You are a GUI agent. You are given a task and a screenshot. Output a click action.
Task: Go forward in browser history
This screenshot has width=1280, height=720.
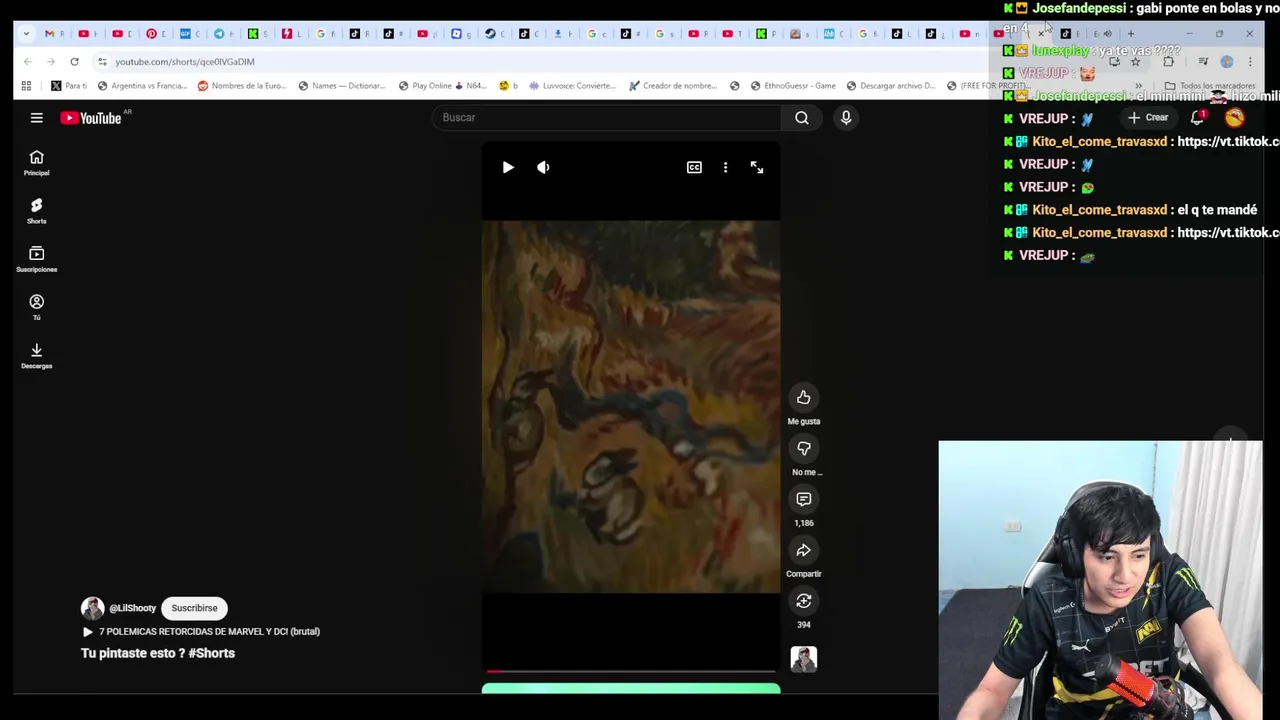pyautogui.click(x=50, y=62)
